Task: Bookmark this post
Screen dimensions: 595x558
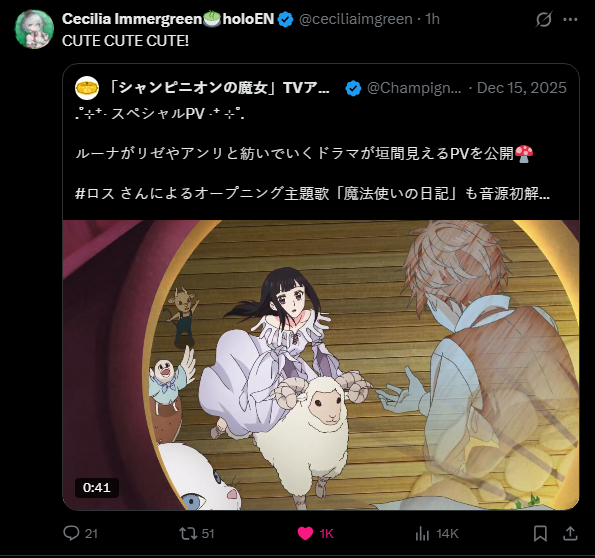Action: point(540,533)
